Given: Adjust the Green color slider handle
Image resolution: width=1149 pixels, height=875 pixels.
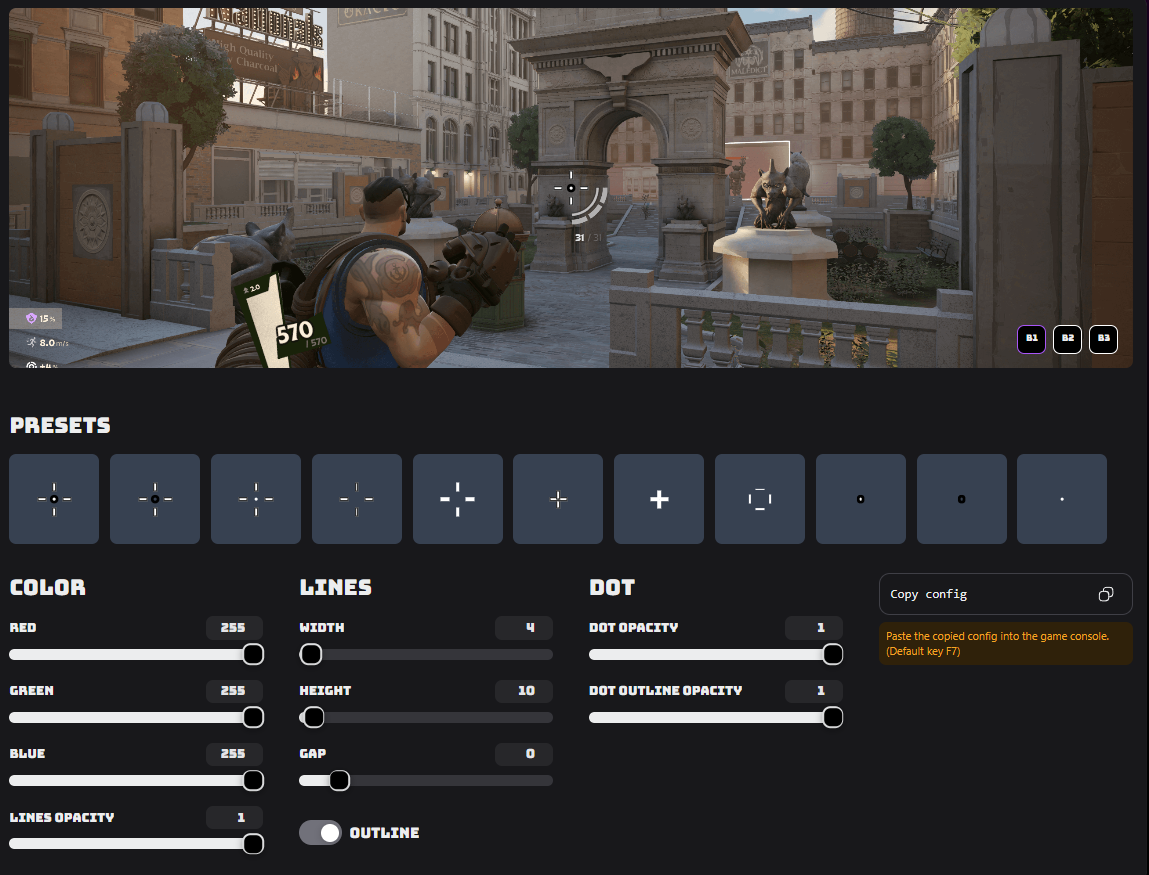Looking at the screenshot, I should tap(253, 717).
